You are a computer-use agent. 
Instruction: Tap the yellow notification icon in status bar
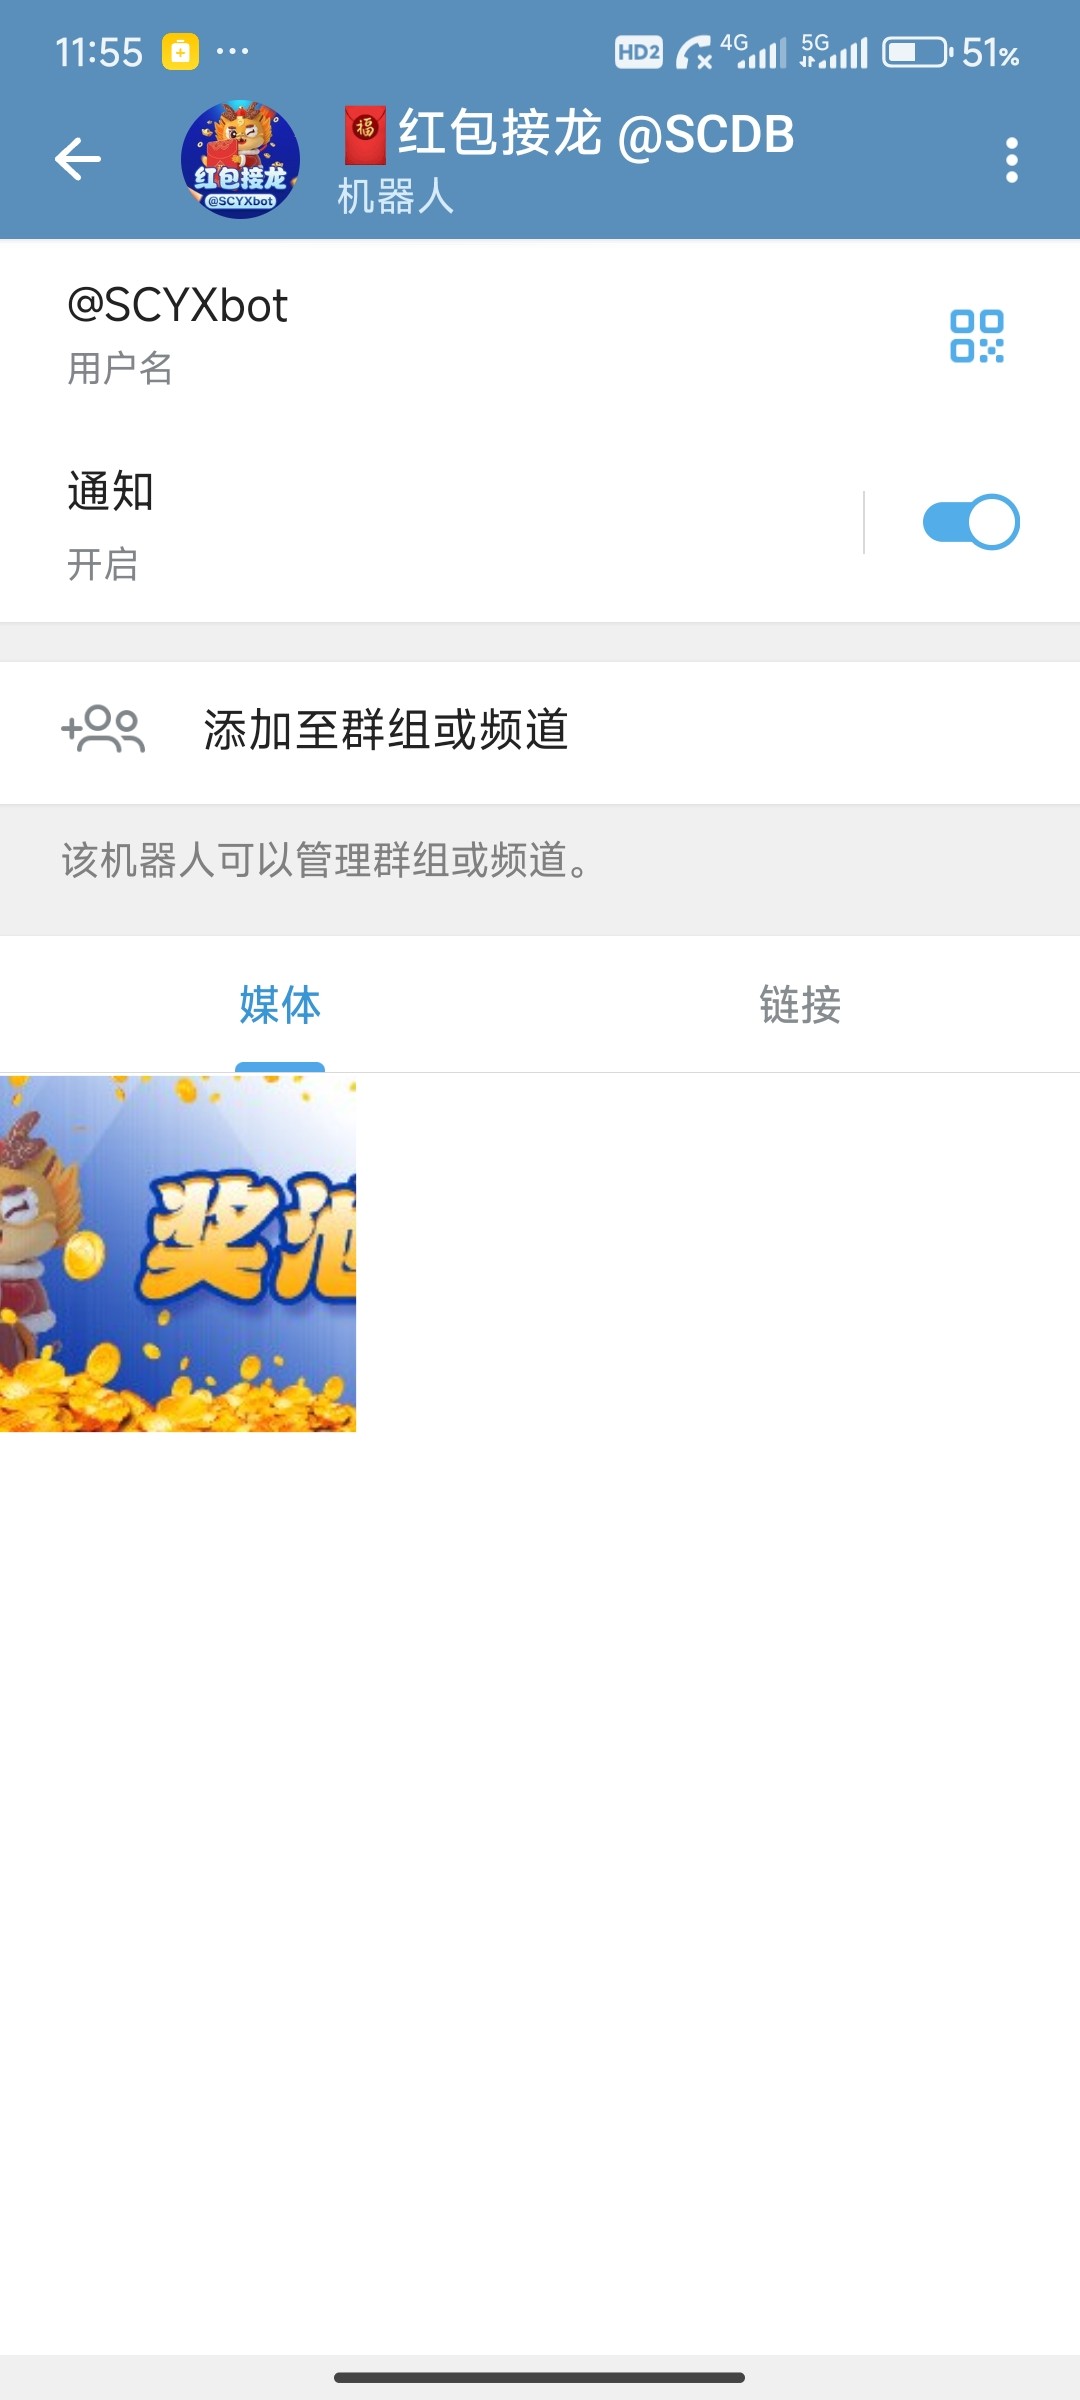[x=180, y=51]
